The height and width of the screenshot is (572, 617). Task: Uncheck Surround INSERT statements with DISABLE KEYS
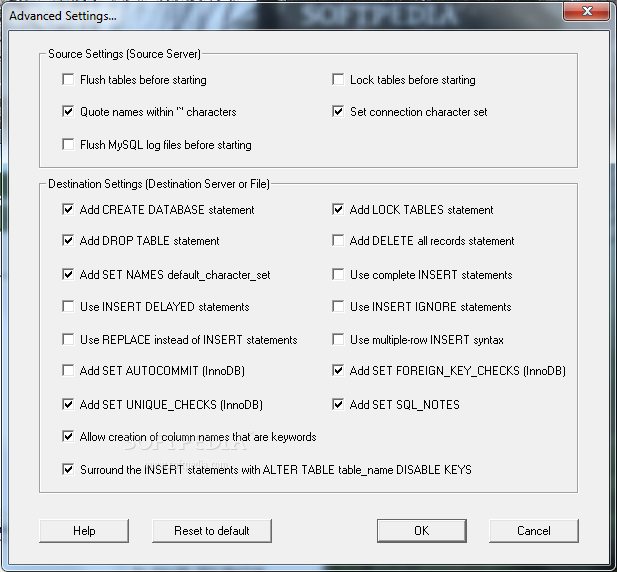click(68, 469)
